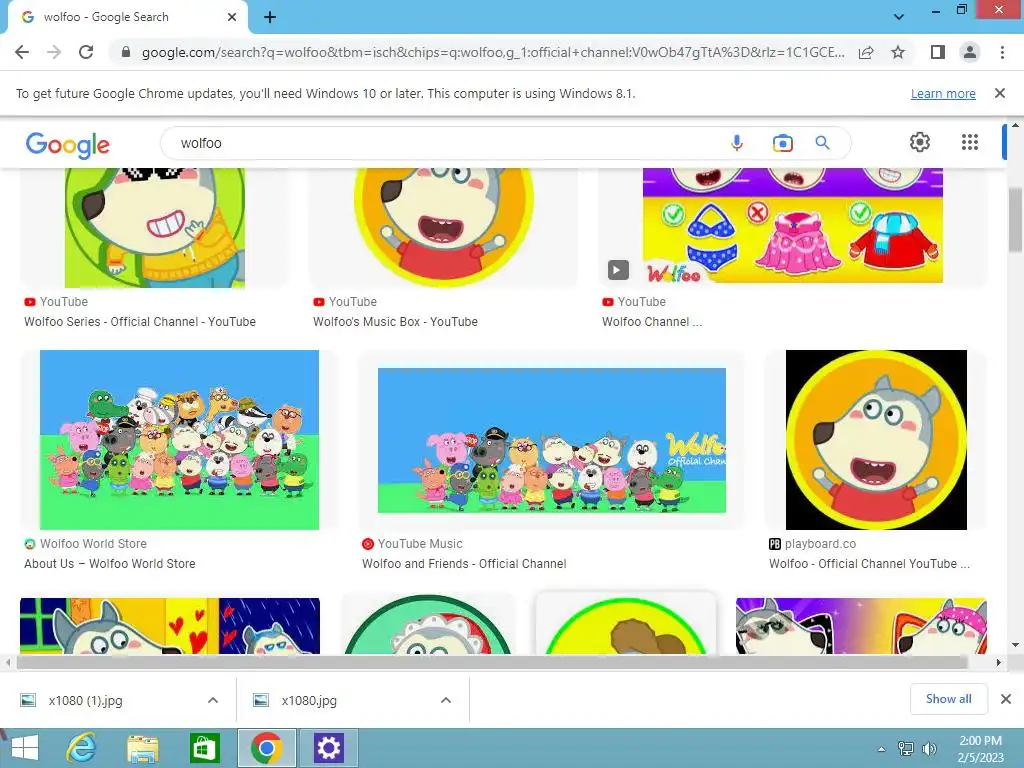
Task: Show all downloads
Action: tap(948, 699)
